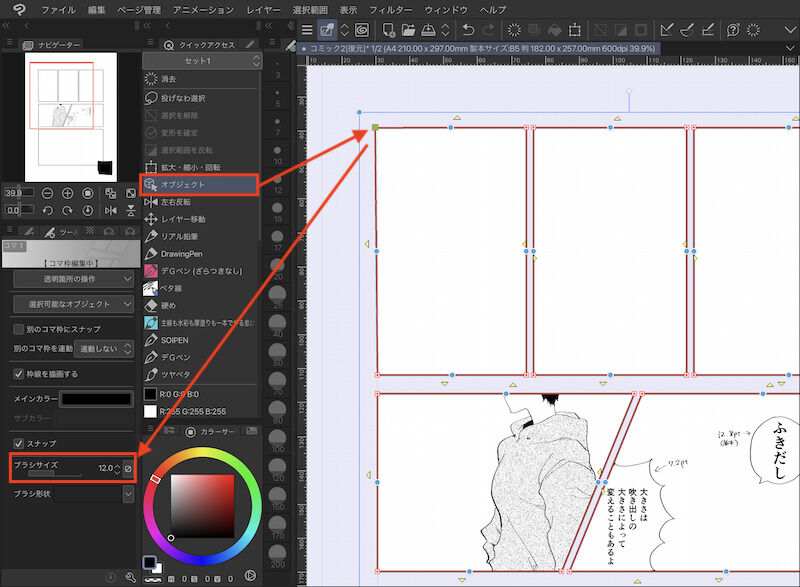Open the レイヤー menu
Viewport: 800px width, 587px height.
click(263, 9)
